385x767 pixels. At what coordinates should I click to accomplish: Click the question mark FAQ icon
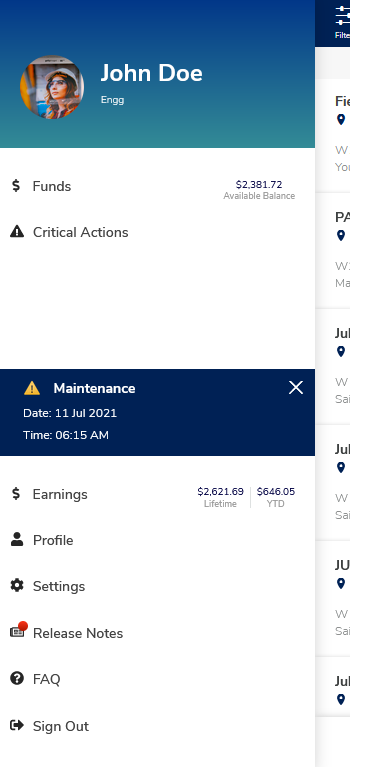coord(17,678)
